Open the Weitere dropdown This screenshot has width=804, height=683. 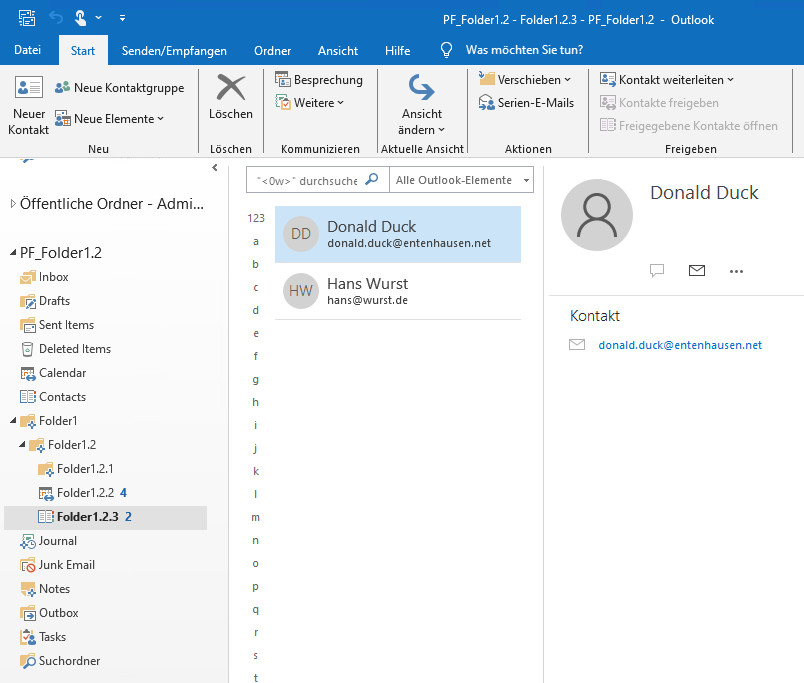(x=309, y=103)
